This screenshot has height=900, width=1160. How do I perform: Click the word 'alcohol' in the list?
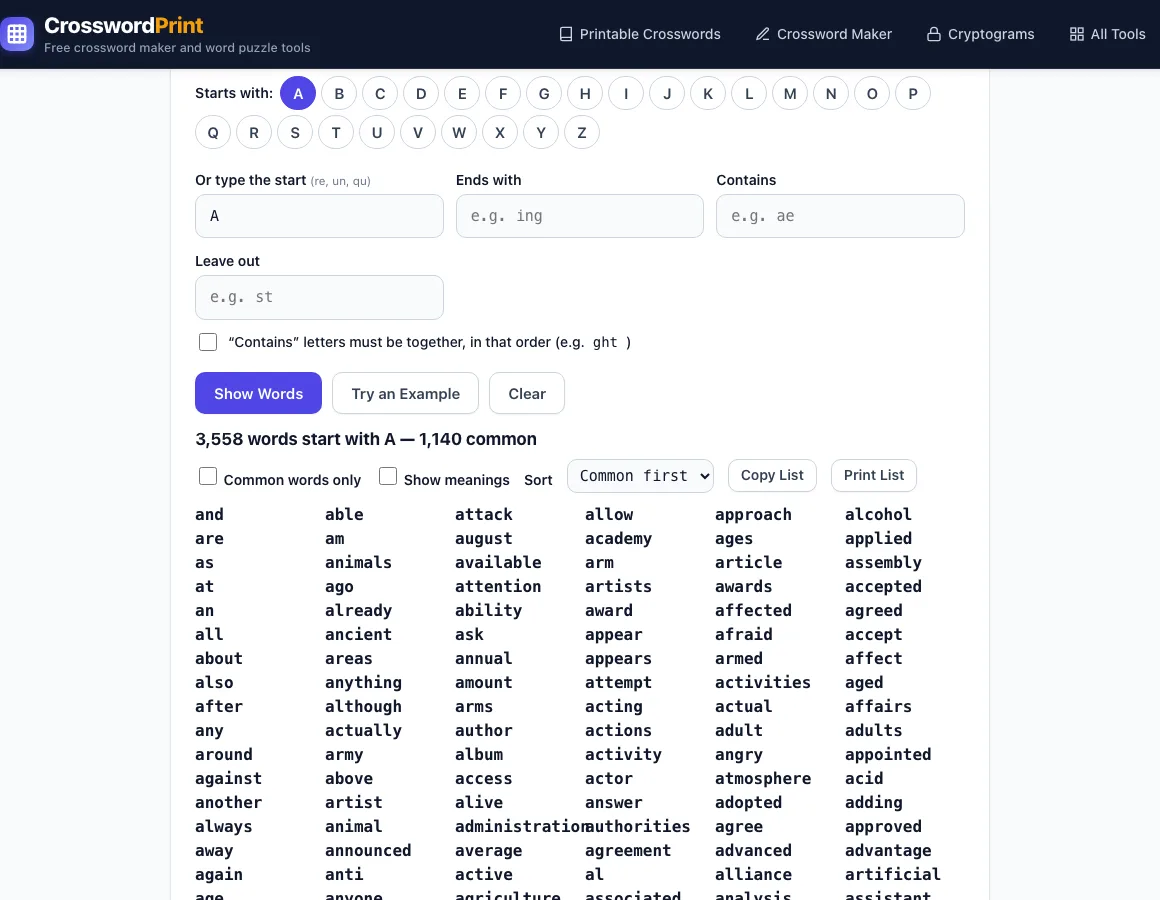pos(878,514)
